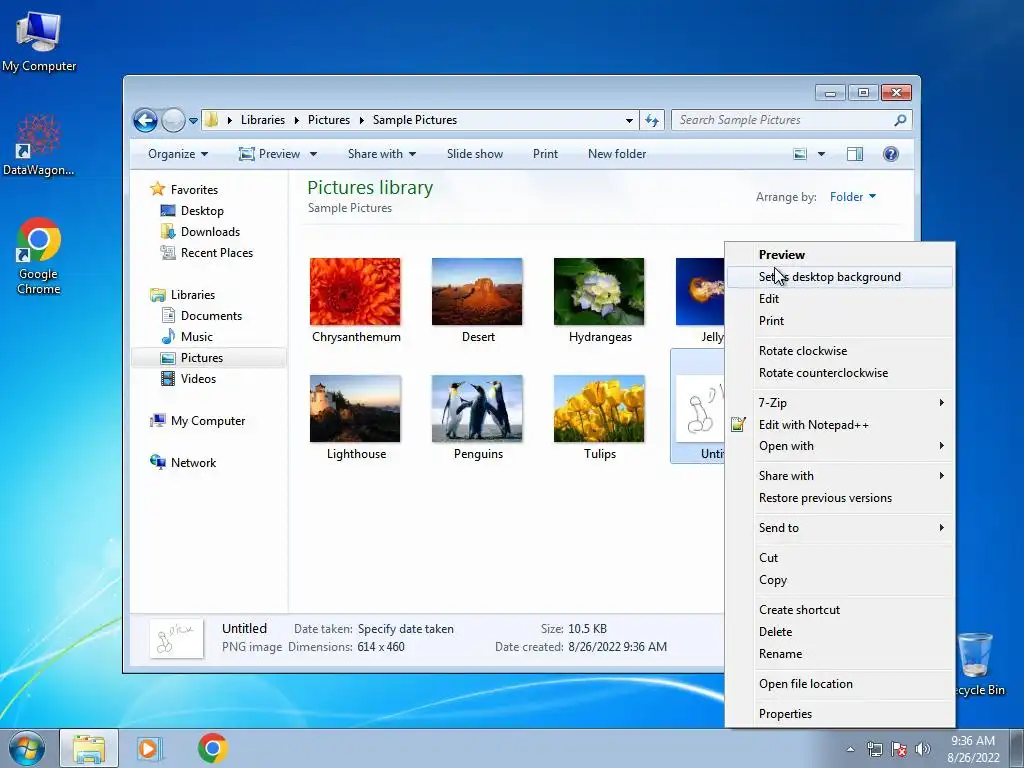Expand the Send to submenu

[840, 528]
